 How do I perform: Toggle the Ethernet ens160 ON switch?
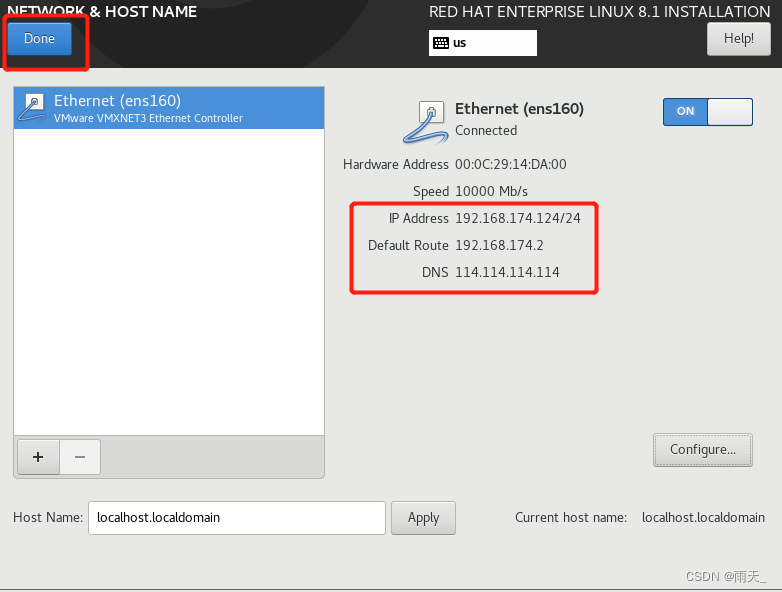(x=708, y=112)
